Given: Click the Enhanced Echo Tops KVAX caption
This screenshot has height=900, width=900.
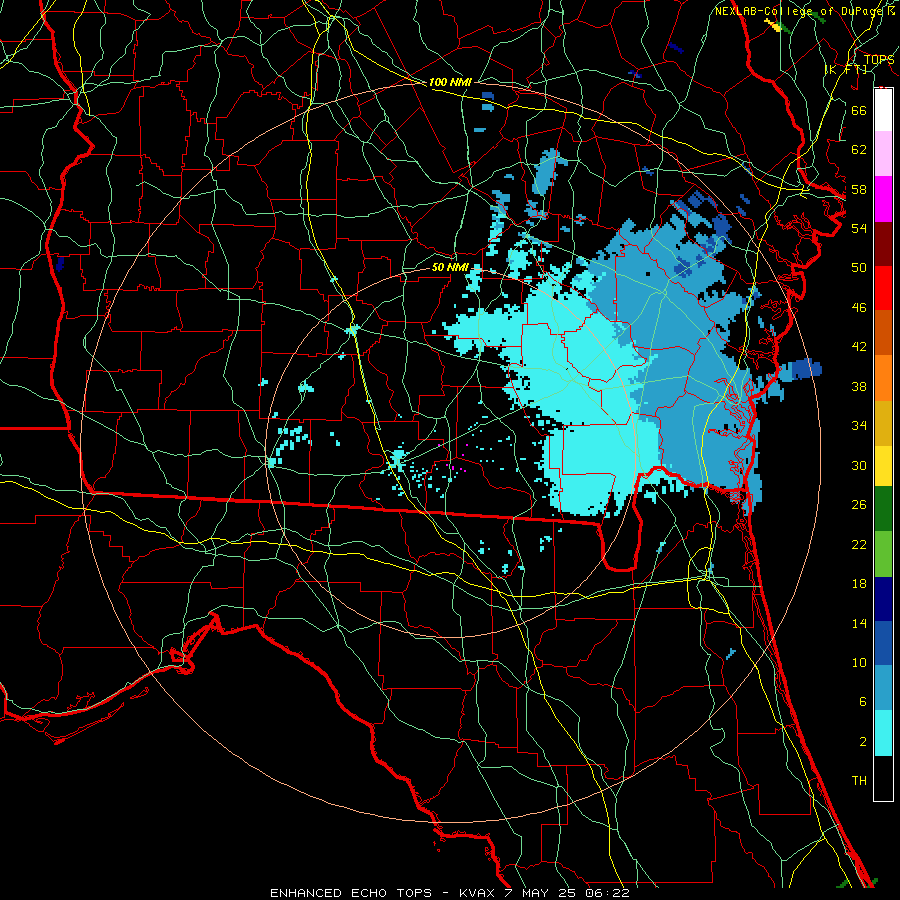Looking at the screenshot, I should pyautogui.click(x=450, y=893).
